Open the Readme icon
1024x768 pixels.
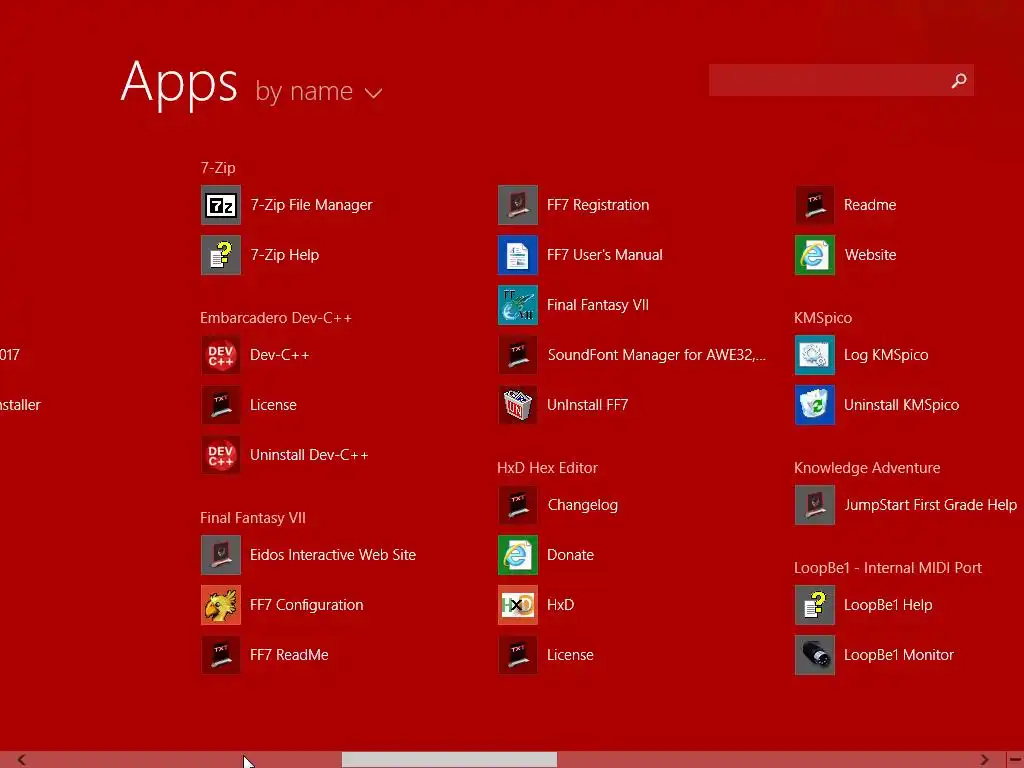pos(815,205)
